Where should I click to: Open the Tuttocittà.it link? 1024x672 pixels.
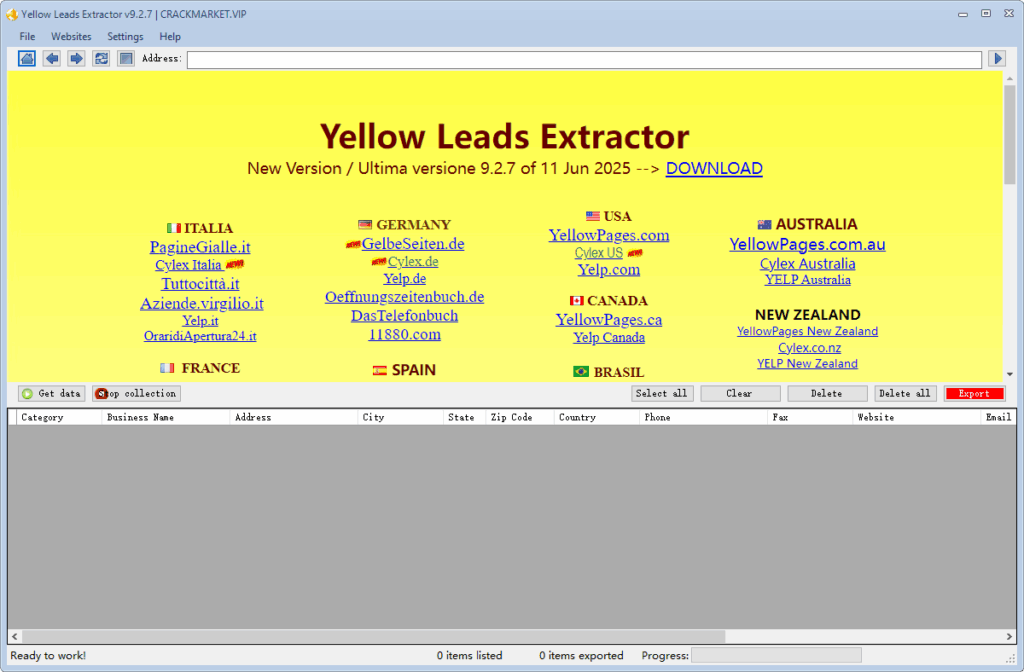point(200,283)
